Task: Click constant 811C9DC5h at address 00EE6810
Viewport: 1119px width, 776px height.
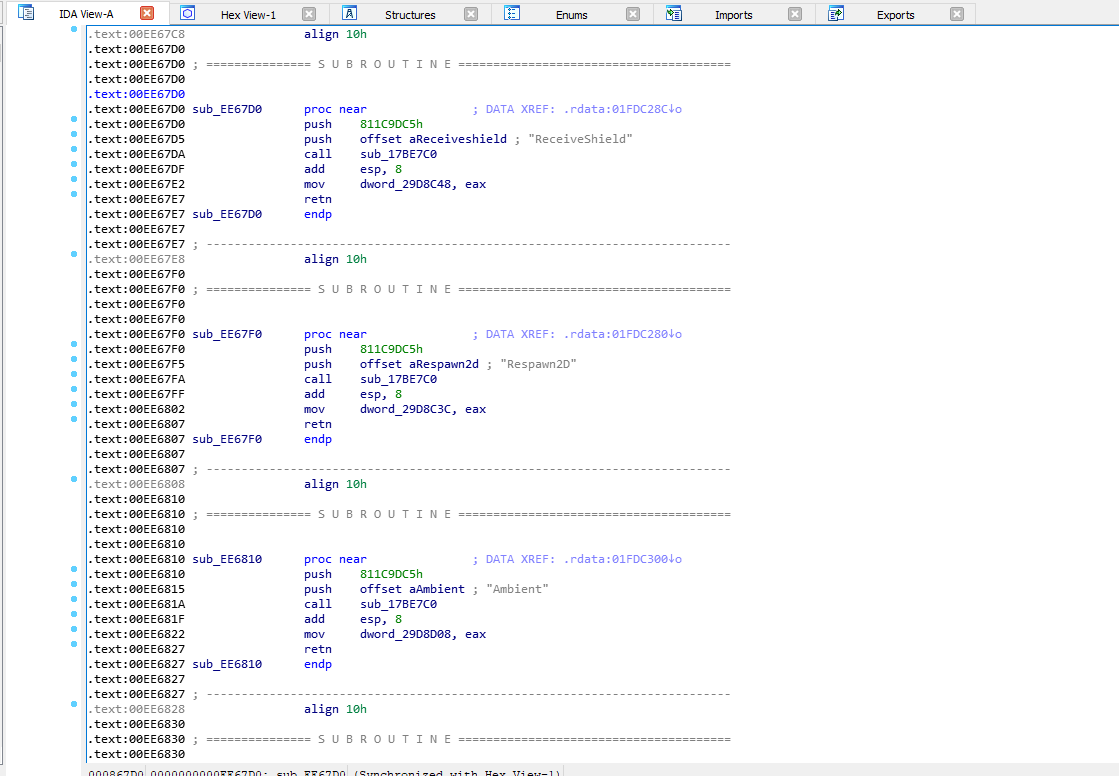Action: tap(391, 574)
